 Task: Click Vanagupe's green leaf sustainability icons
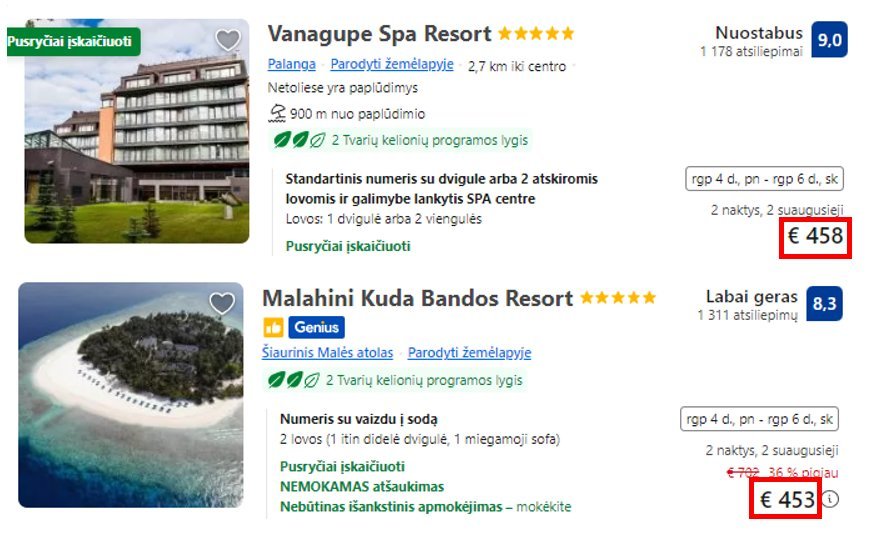pos(298,140)
